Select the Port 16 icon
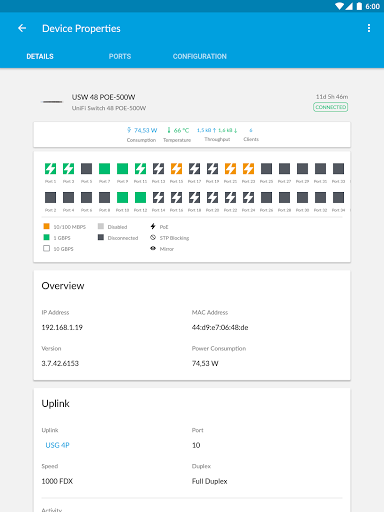This screenshot has height=512, width=384. [x=176, y=197]
